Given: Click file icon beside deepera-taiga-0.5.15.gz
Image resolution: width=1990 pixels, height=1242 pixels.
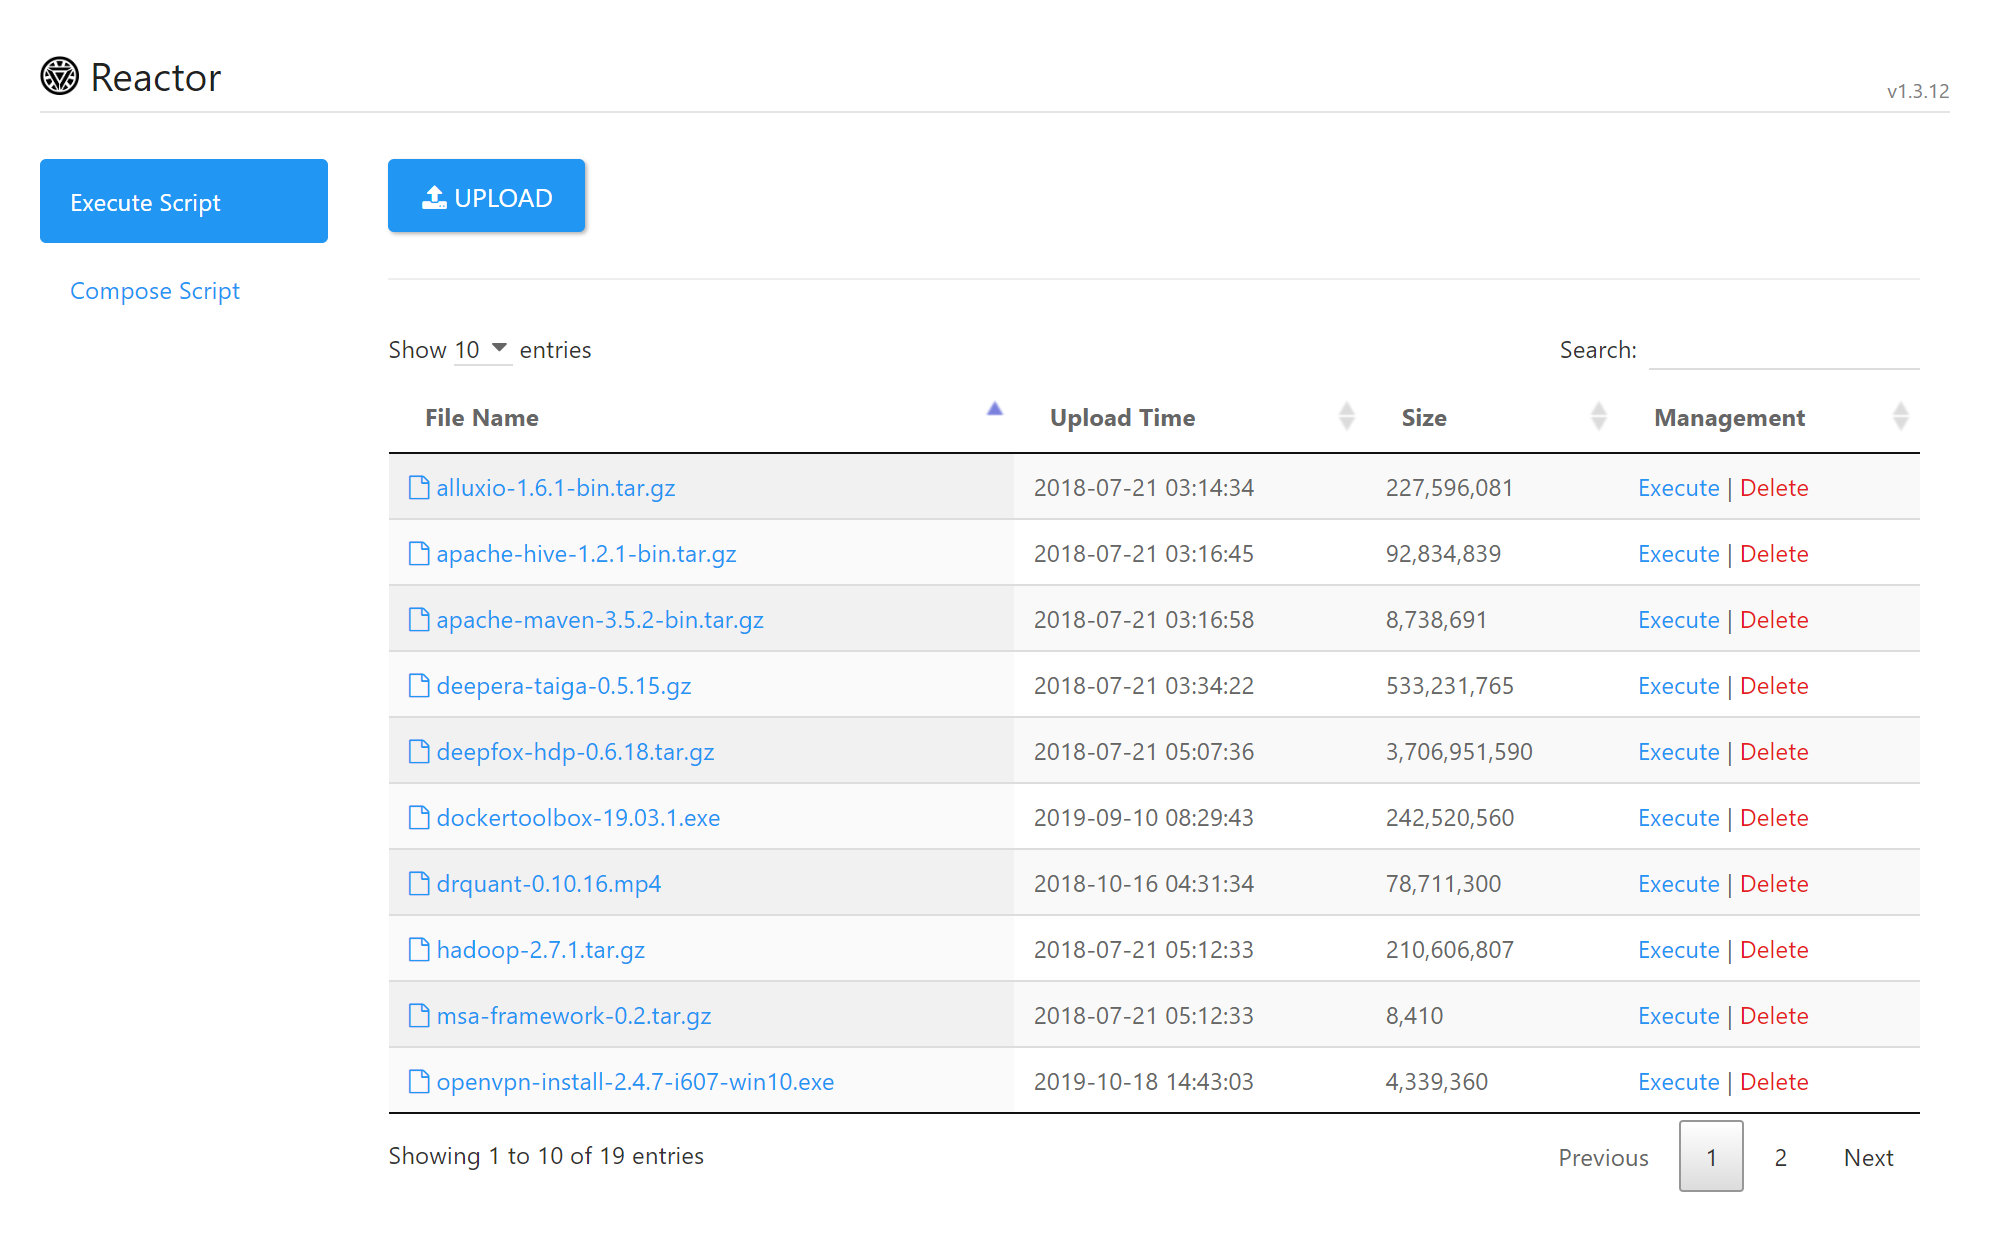Looking at the screenshot, I should click(419, 686).
